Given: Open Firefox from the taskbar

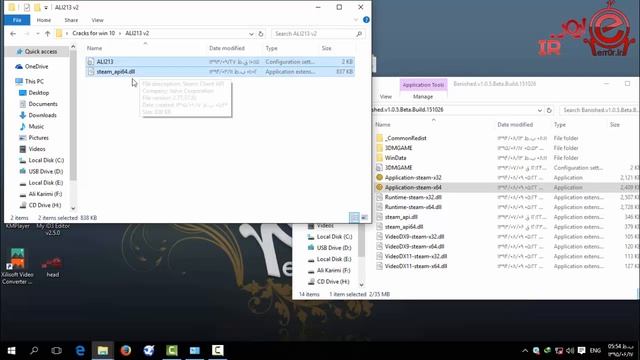Looking at the screenshot, I should coord(126,351).
